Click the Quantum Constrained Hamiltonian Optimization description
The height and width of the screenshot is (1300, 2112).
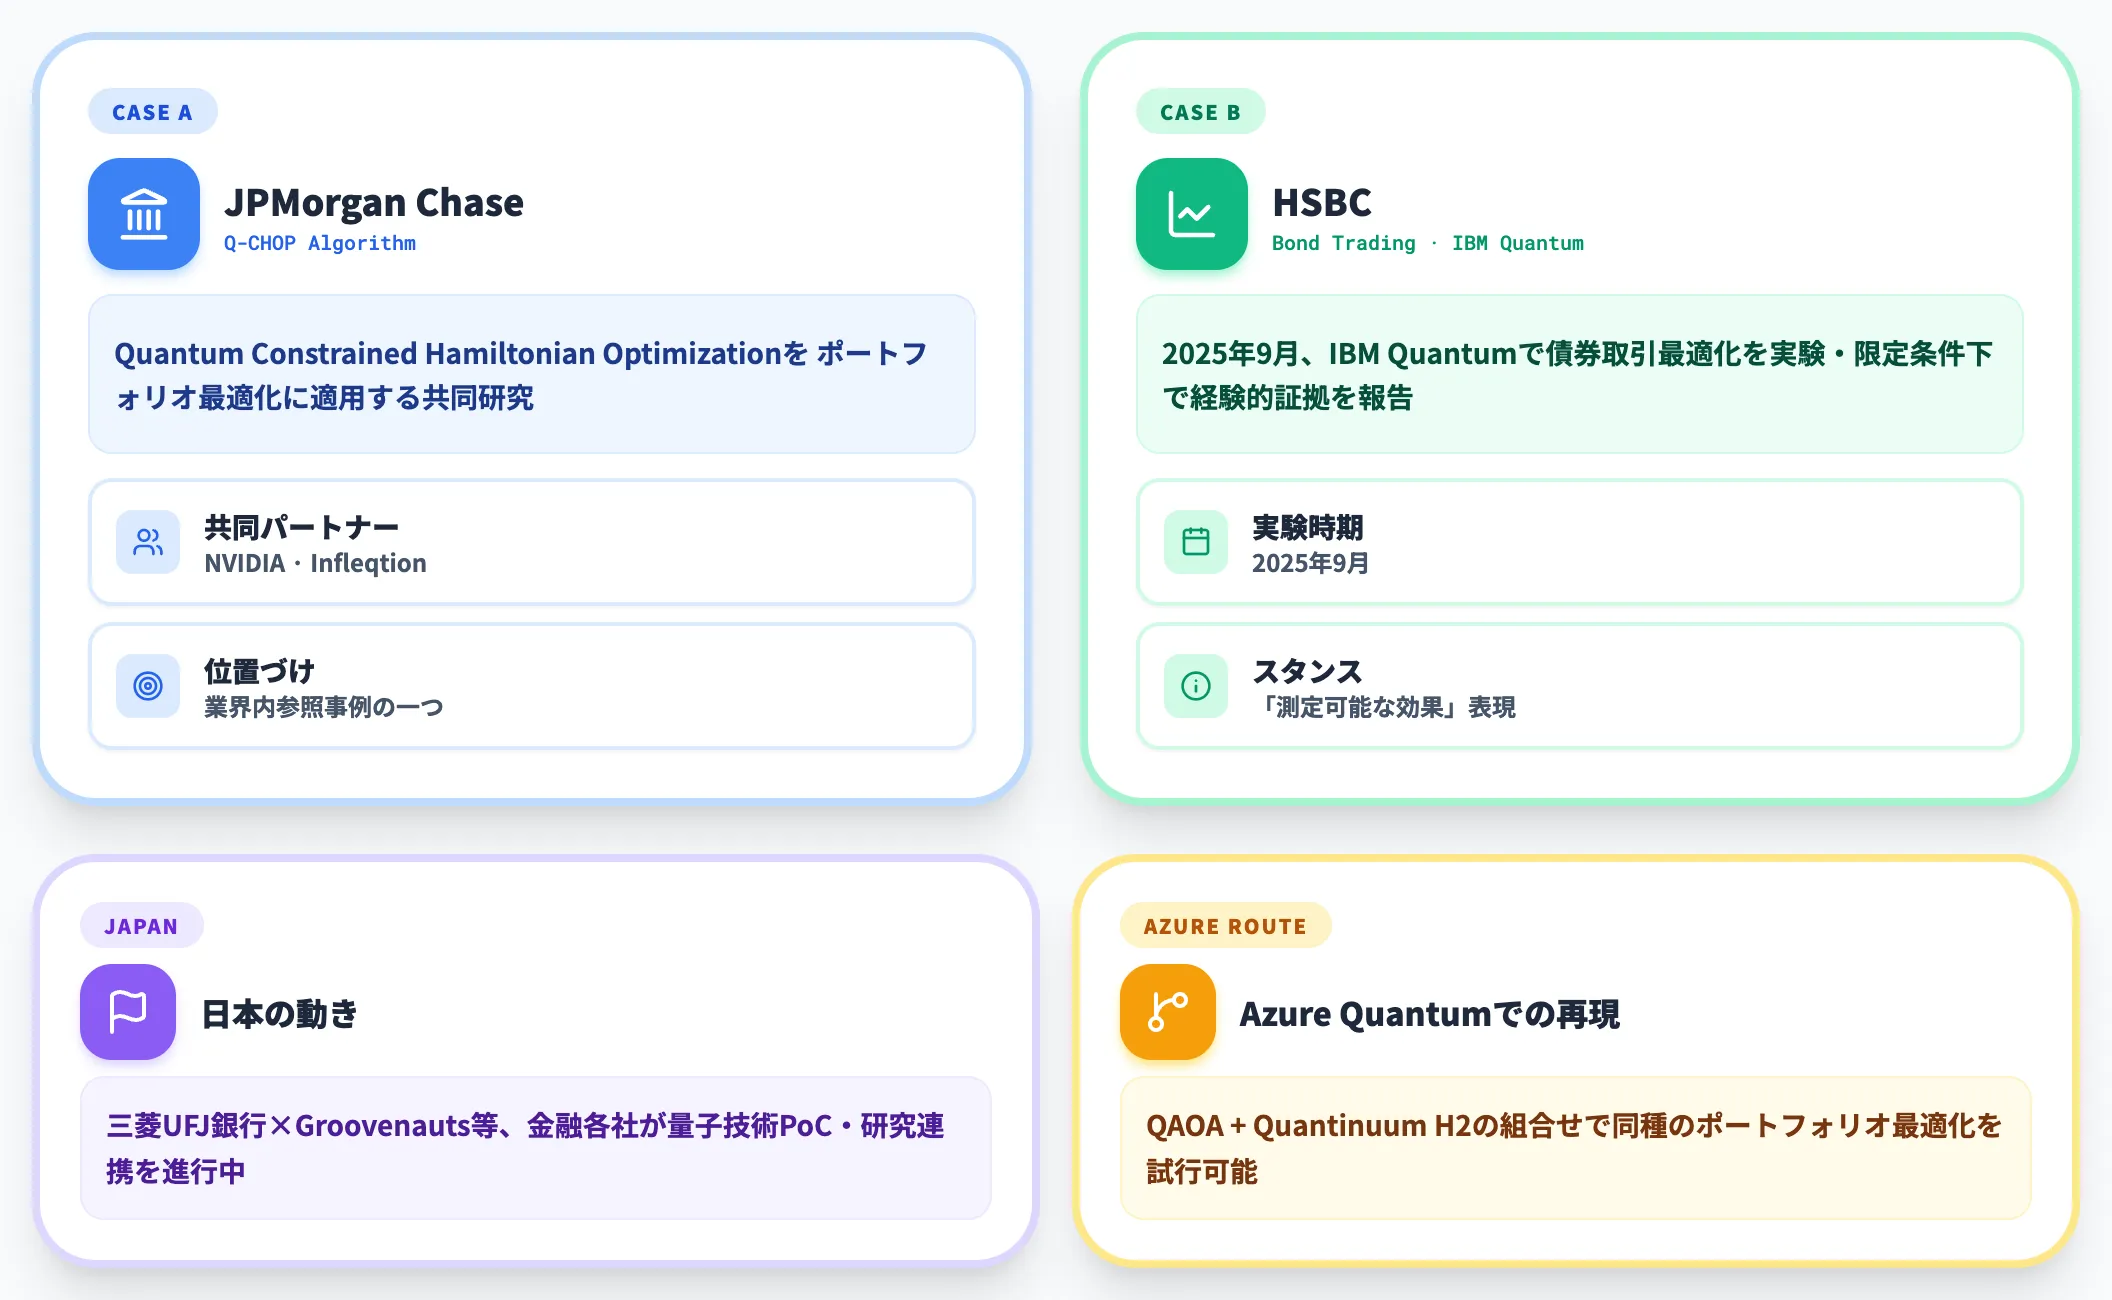532,374
